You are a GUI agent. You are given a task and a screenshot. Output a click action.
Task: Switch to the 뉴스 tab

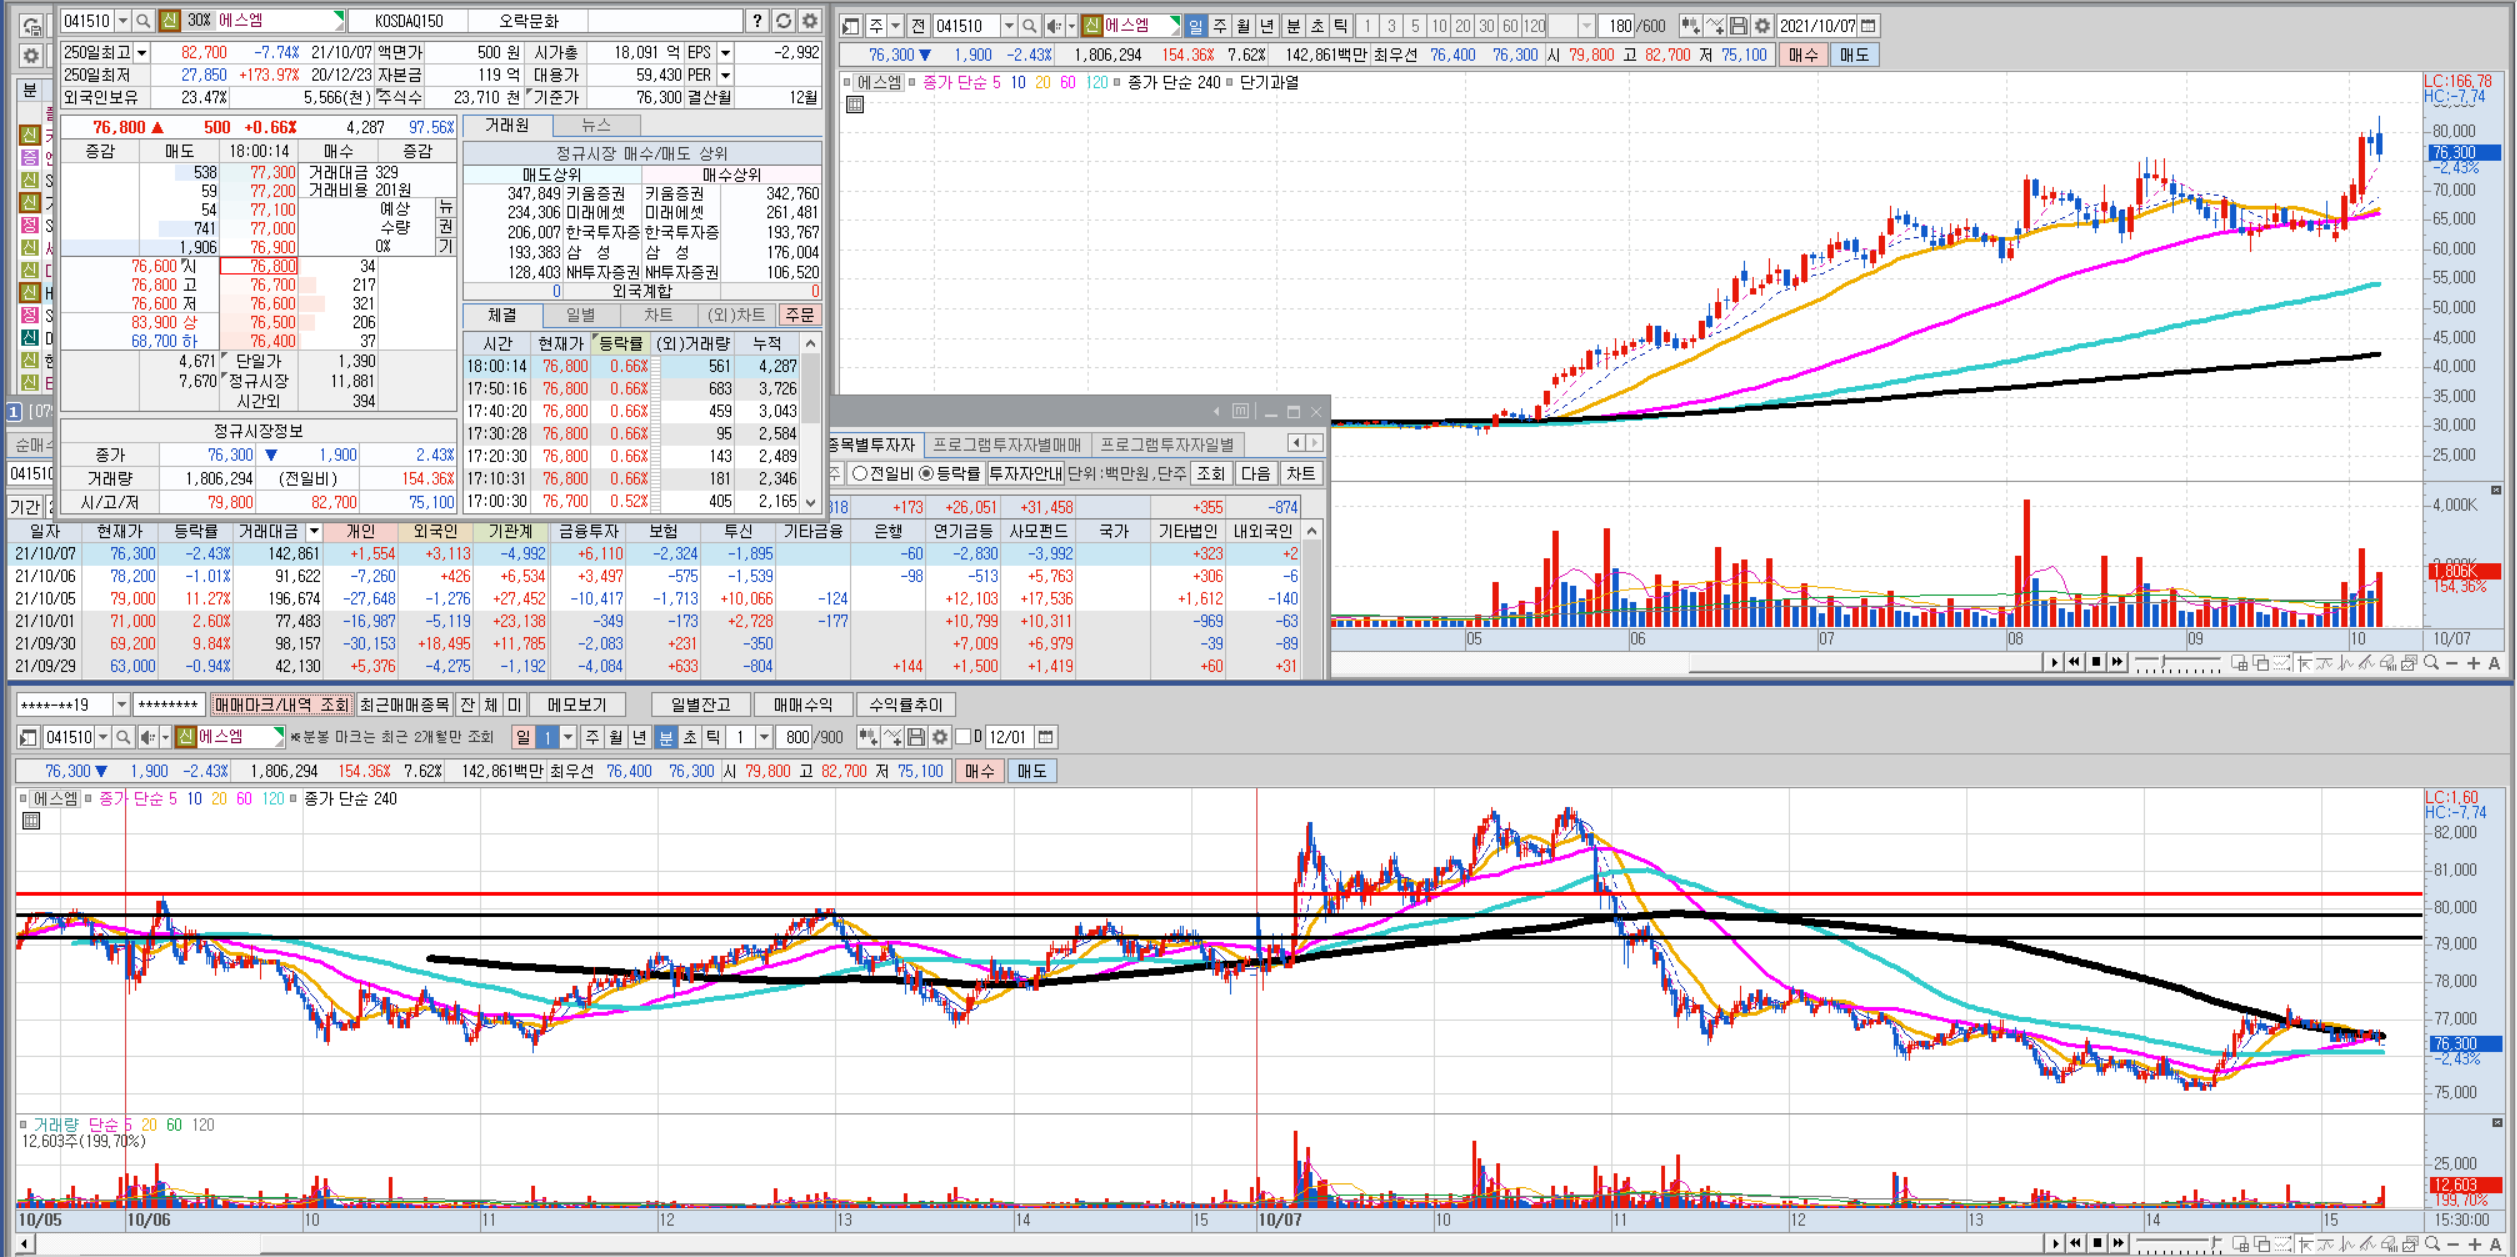tap(596, 125)
